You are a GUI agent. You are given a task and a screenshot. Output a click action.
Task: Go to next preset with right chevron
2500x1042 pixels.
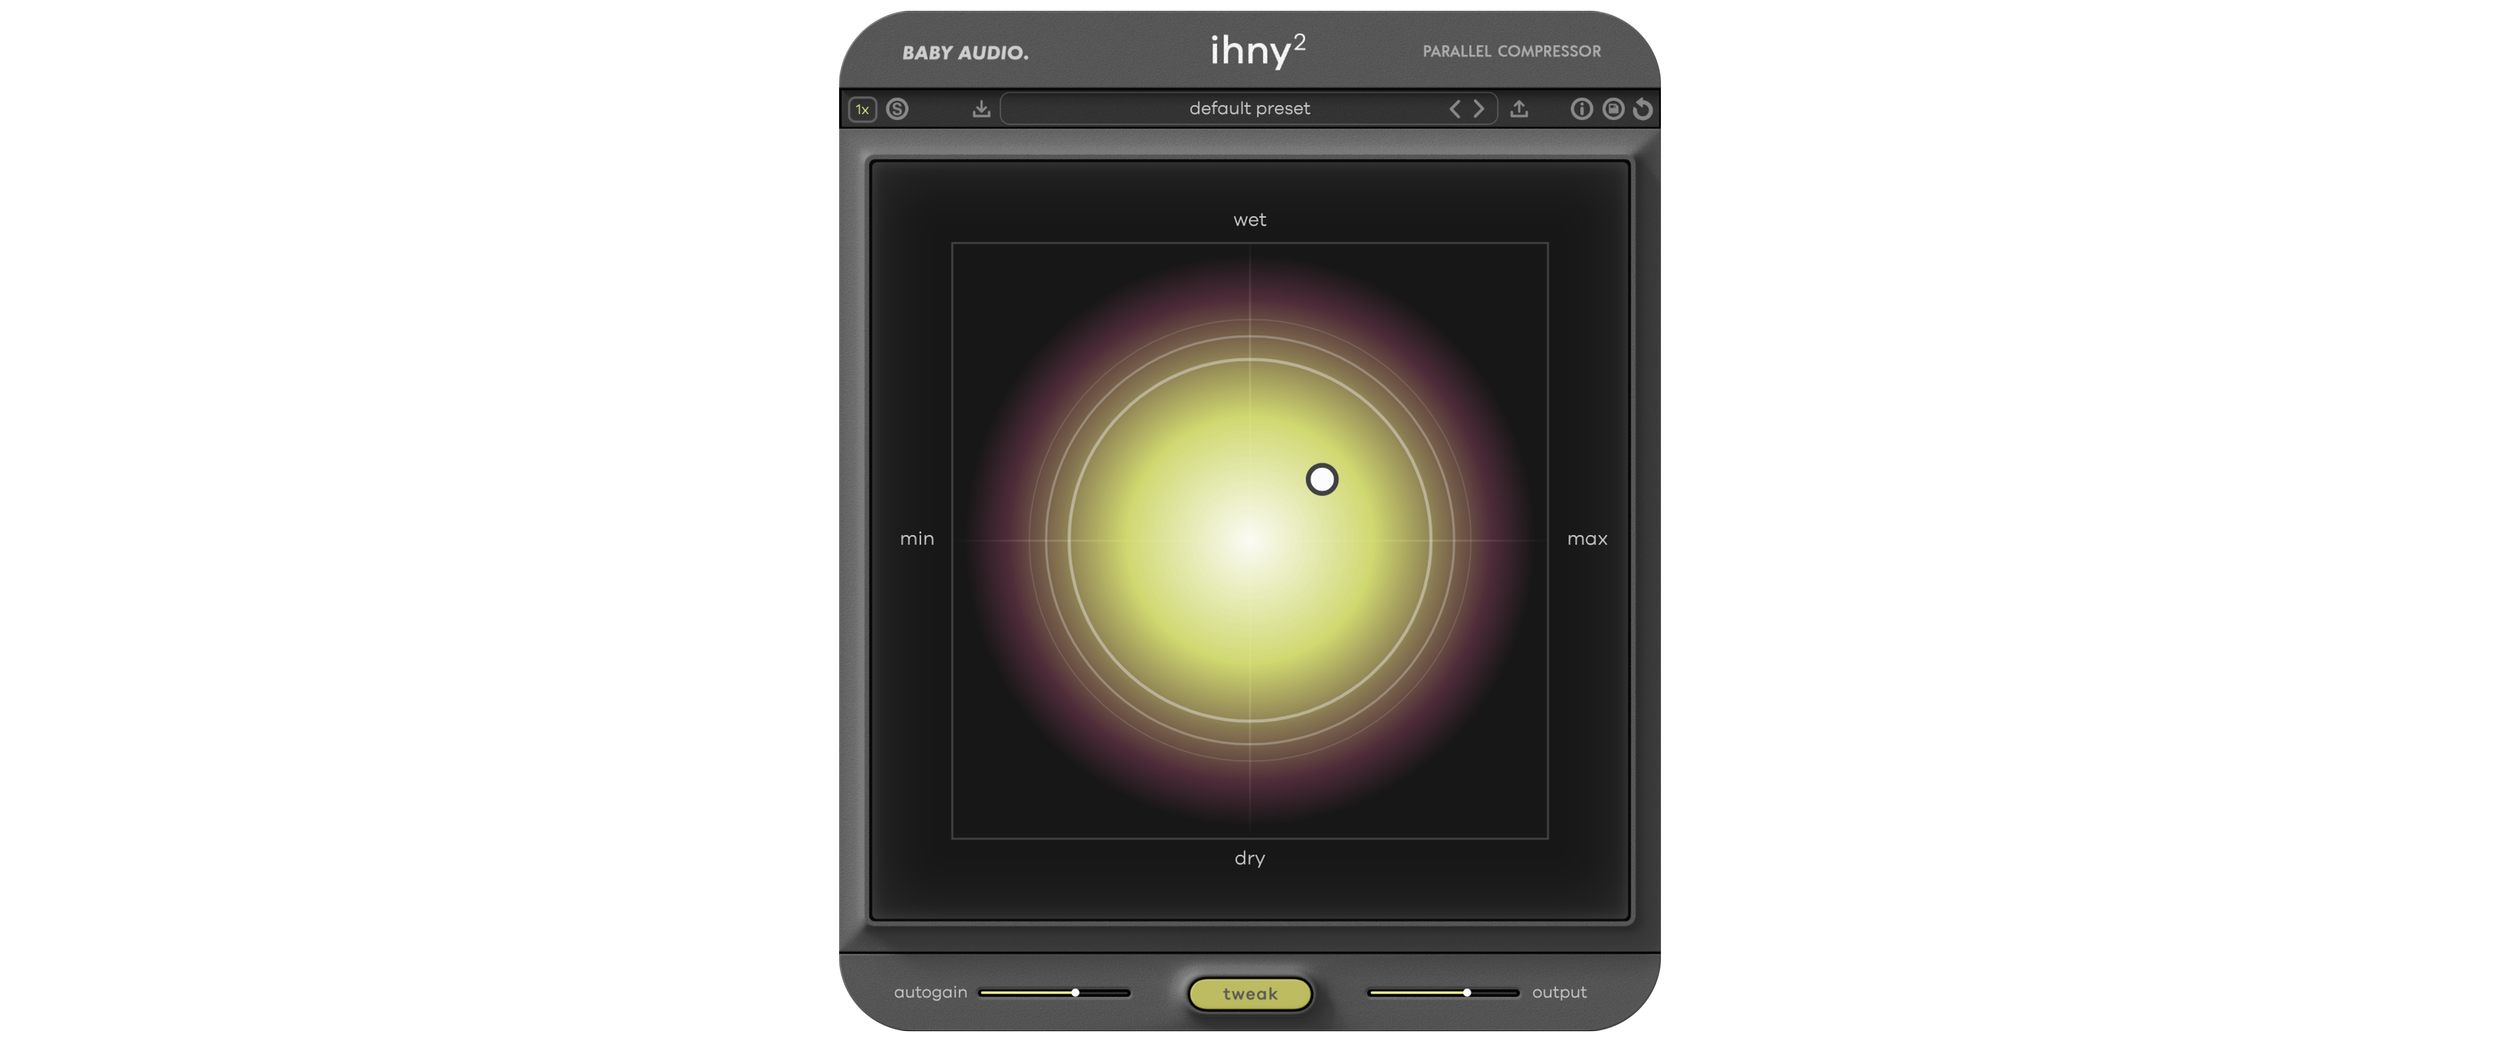tap(1479, 109)
